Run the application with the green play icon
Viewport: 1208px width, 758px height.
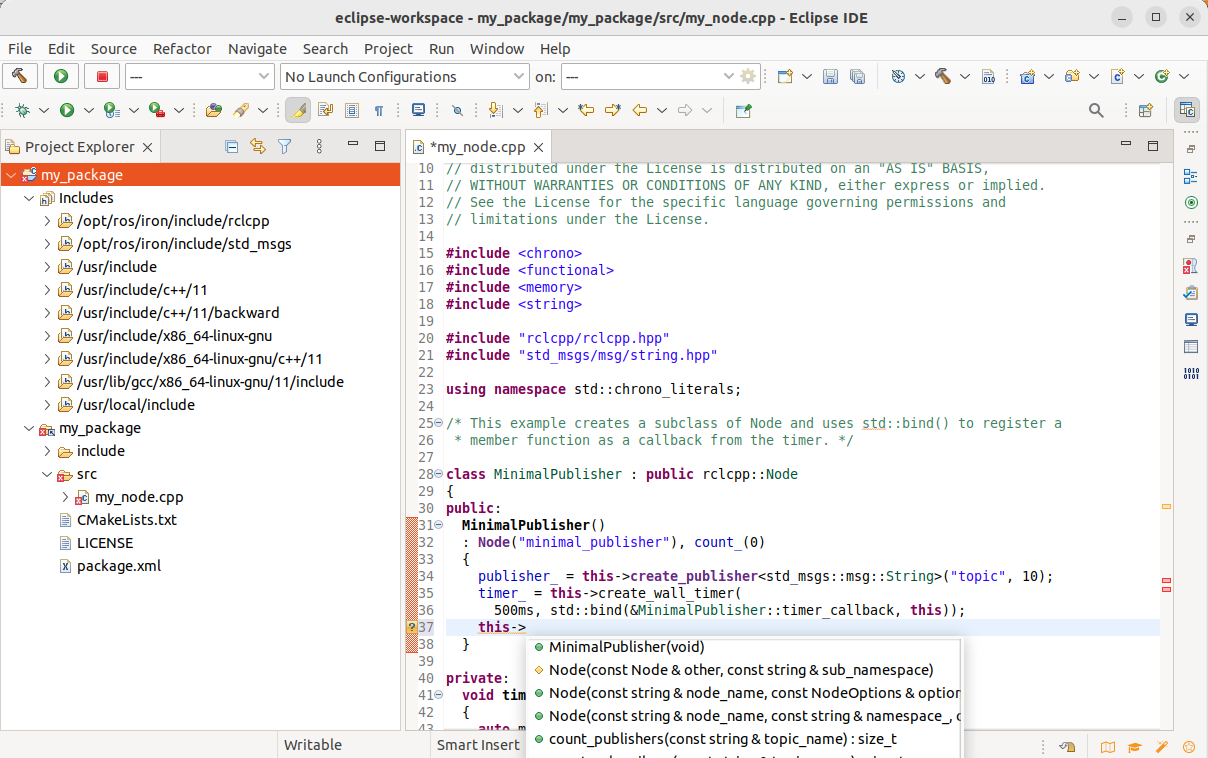coord(61,76)
